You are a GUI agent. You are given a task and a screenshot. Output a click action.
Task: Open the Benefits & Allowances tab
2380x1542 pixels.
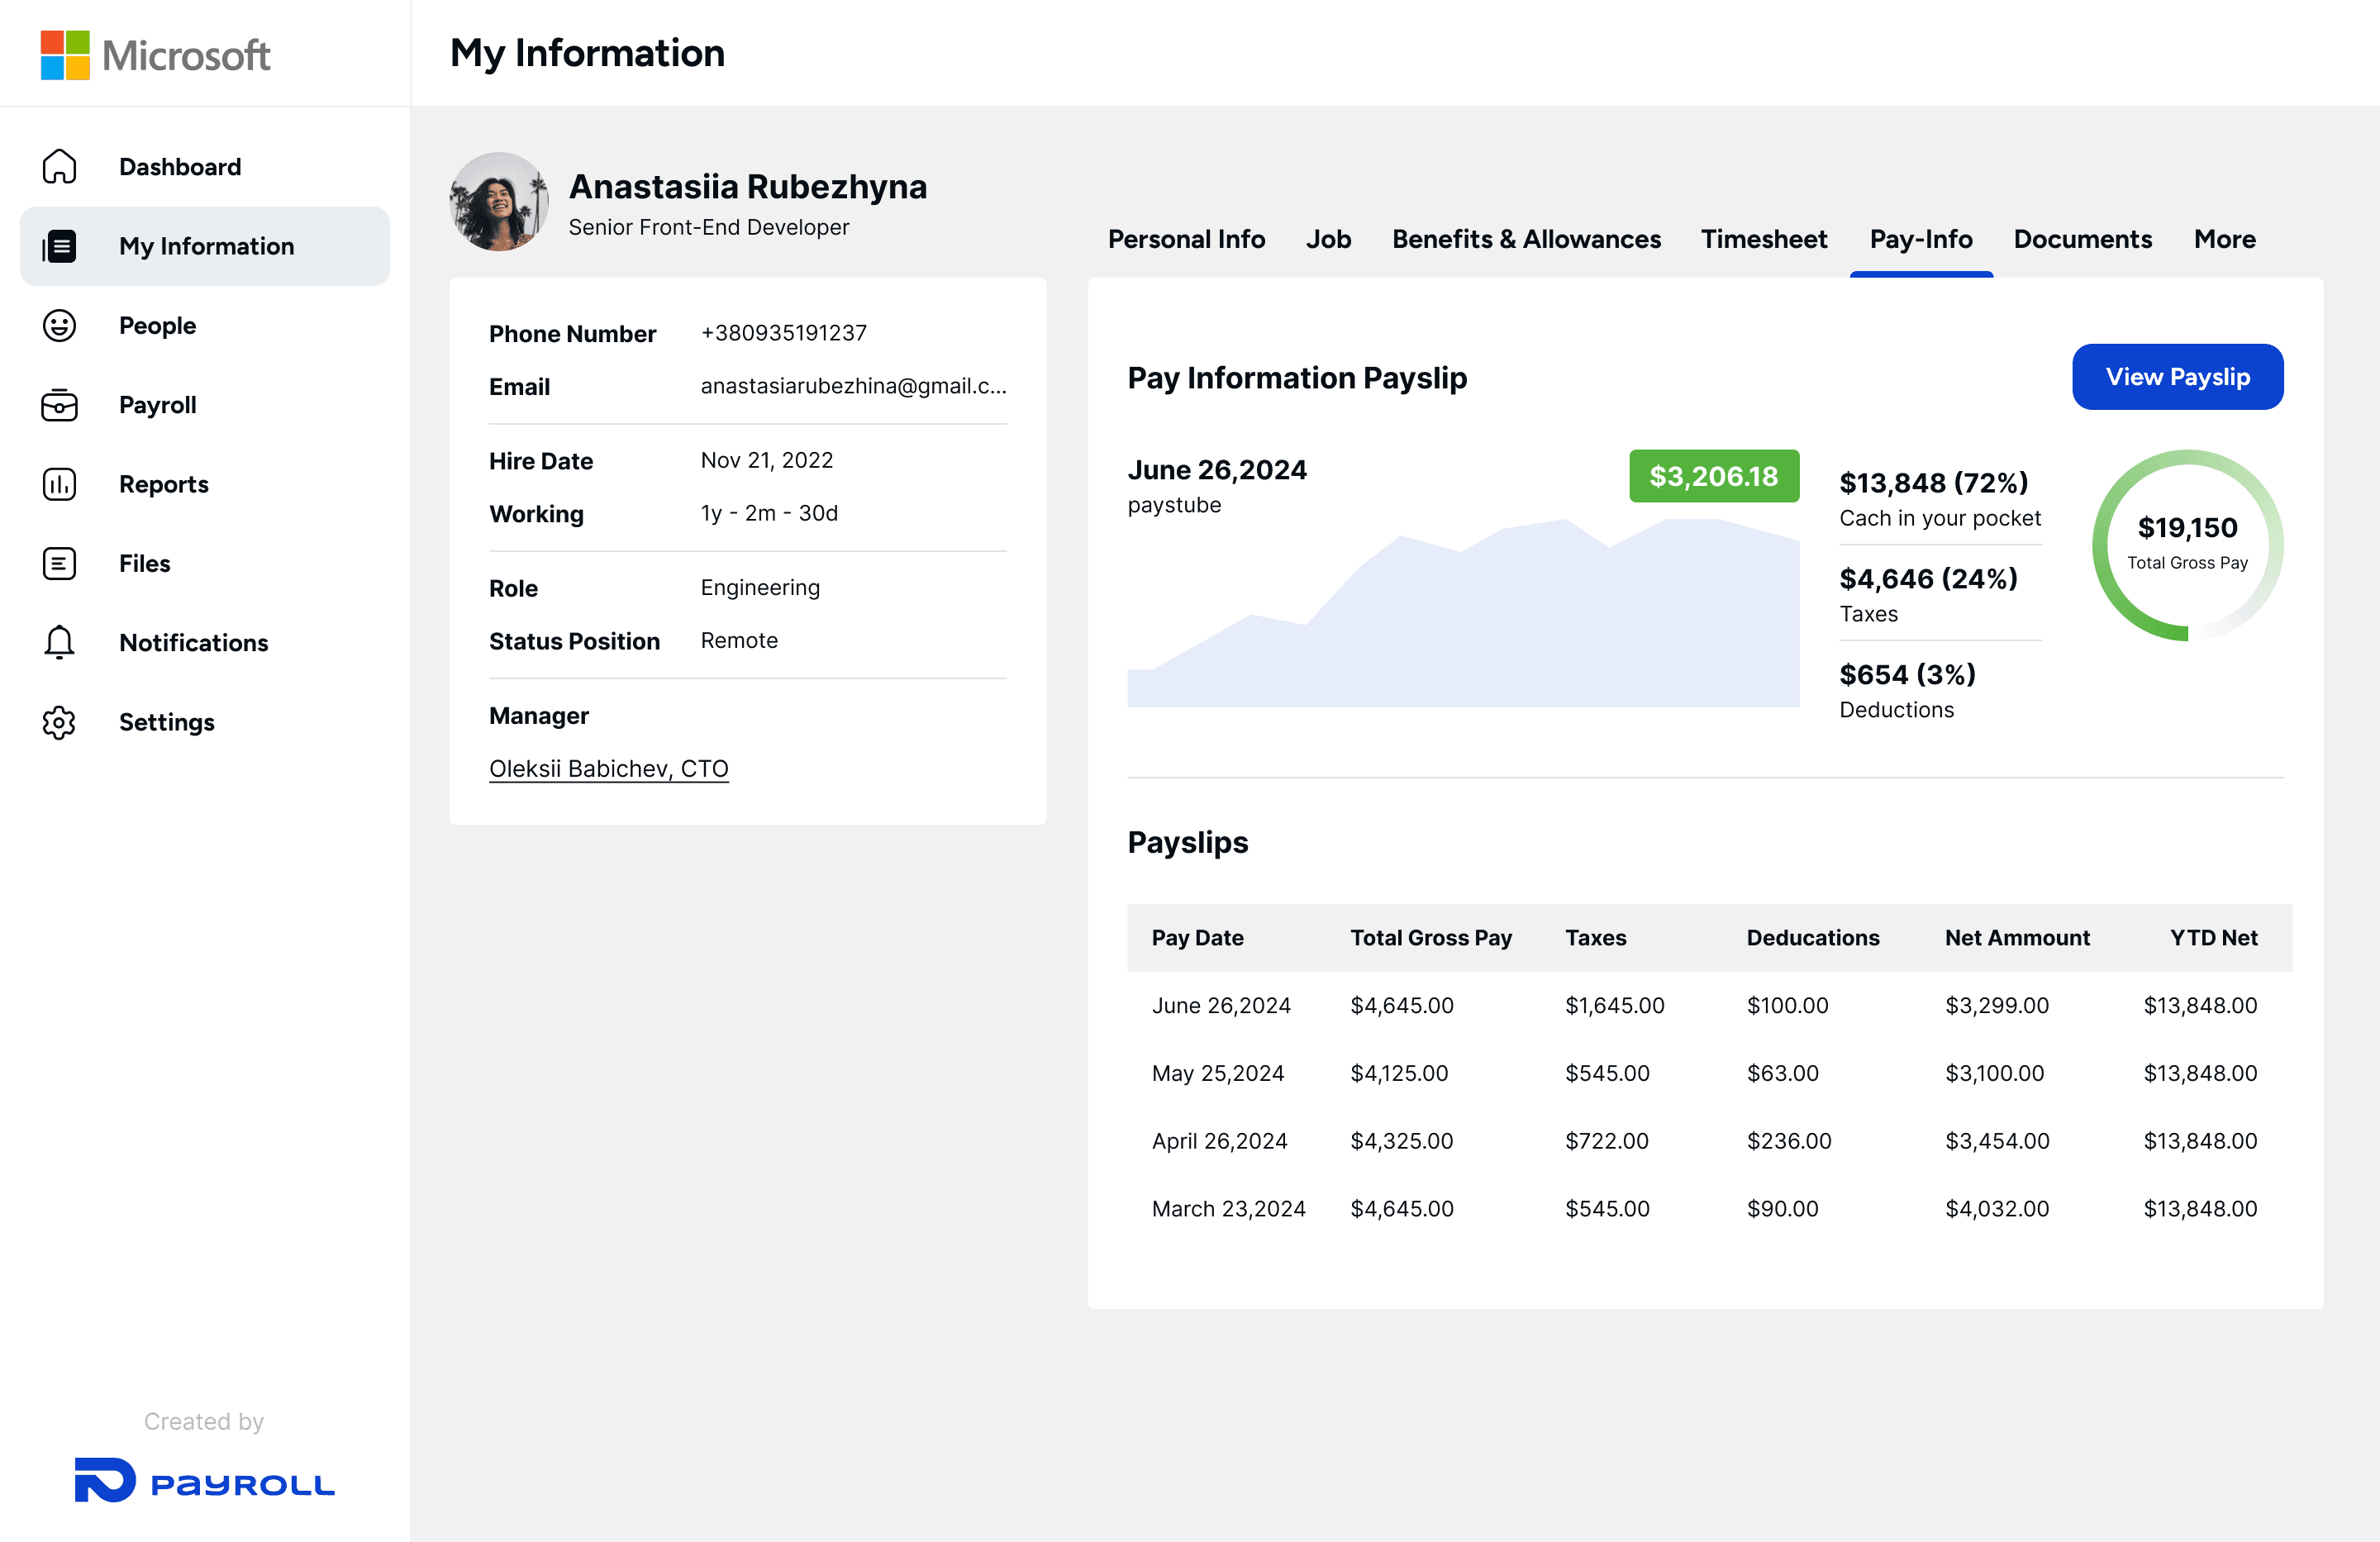pos(1525,239)
